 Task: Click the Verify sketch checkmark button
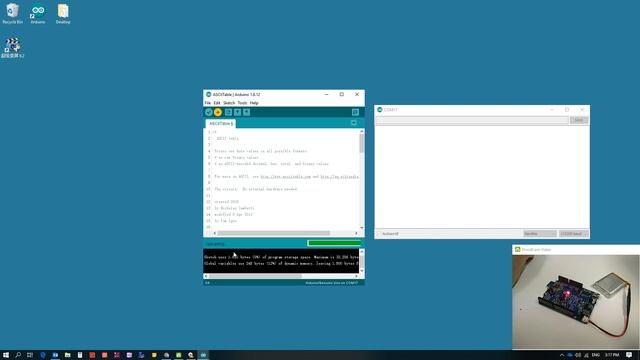(x=209, y=112)
